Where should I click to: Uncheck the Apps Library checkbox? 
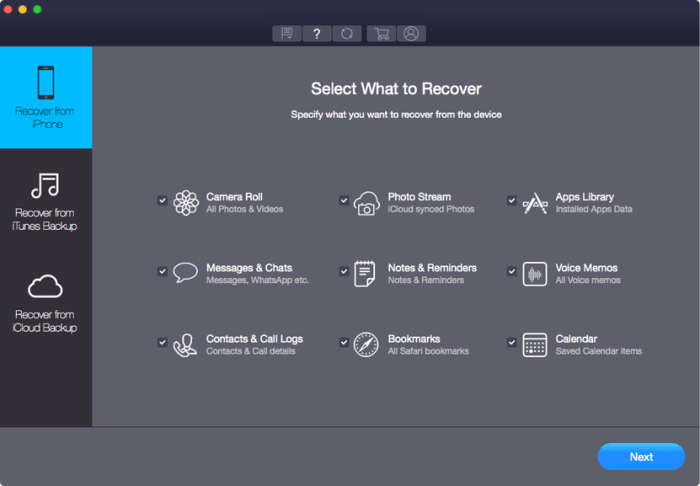pos(512,200)
